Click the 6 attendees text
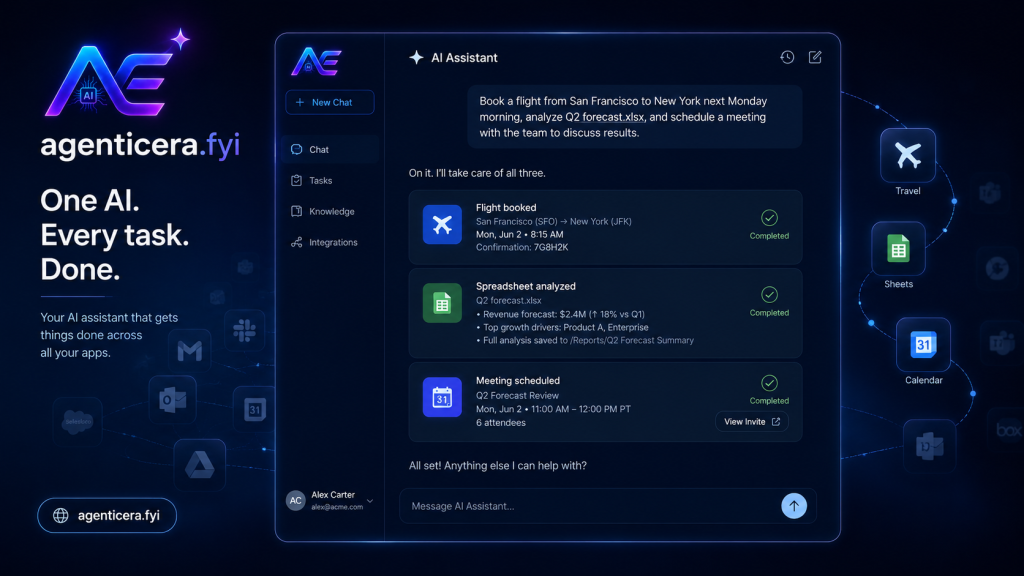The image size is (1024, 576). click(501, 423)
